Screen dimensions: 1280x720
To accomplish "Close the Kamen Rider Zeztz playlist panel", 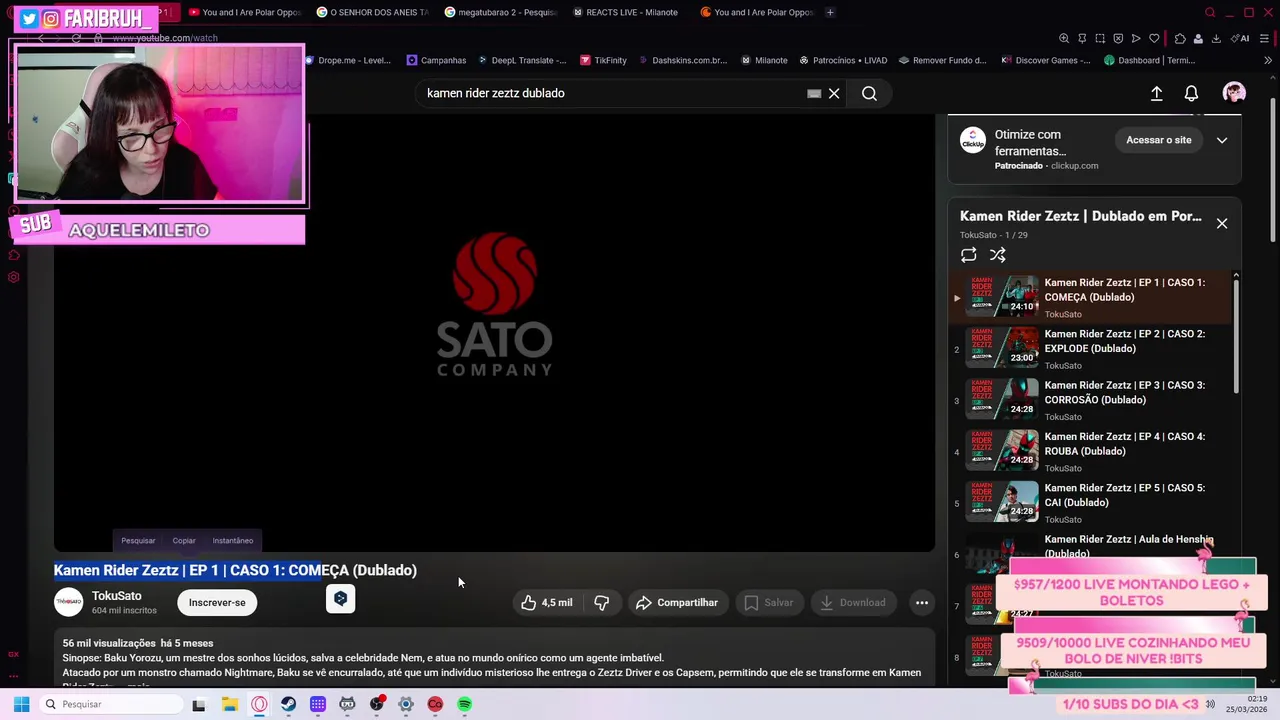I will (x=1222, y=223).
